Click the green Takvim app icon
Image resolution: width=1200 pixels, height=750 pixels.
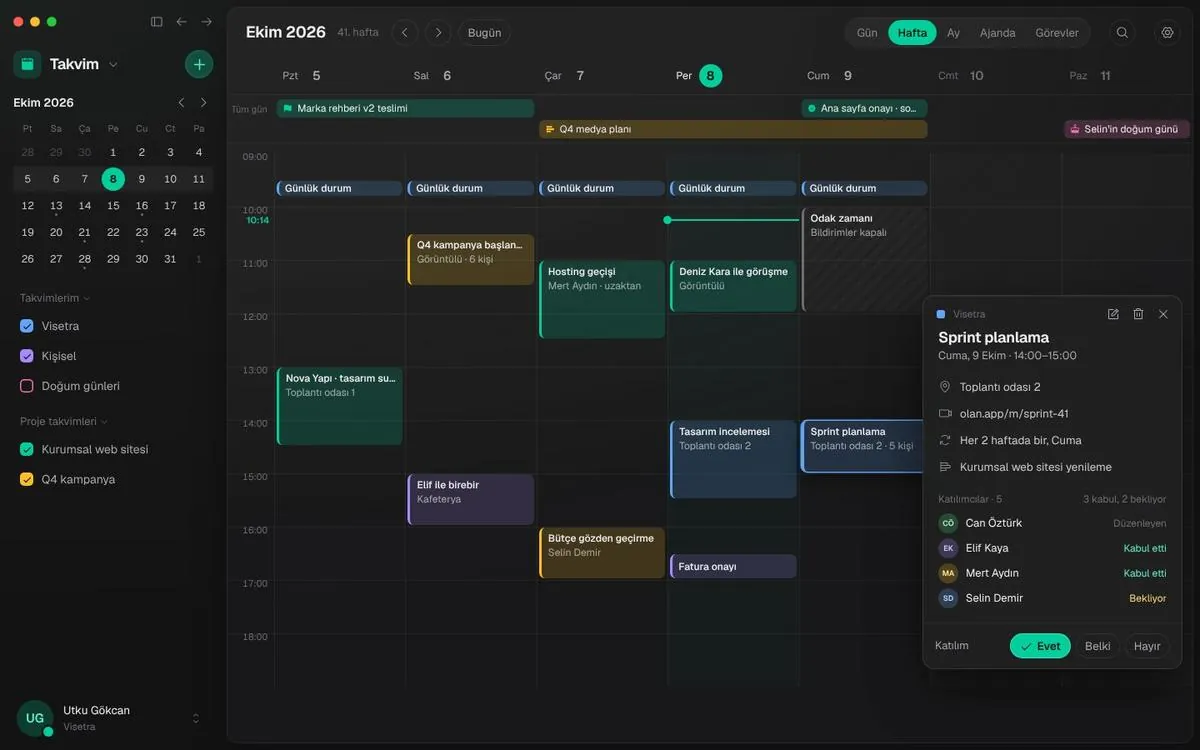coord(27,64)
